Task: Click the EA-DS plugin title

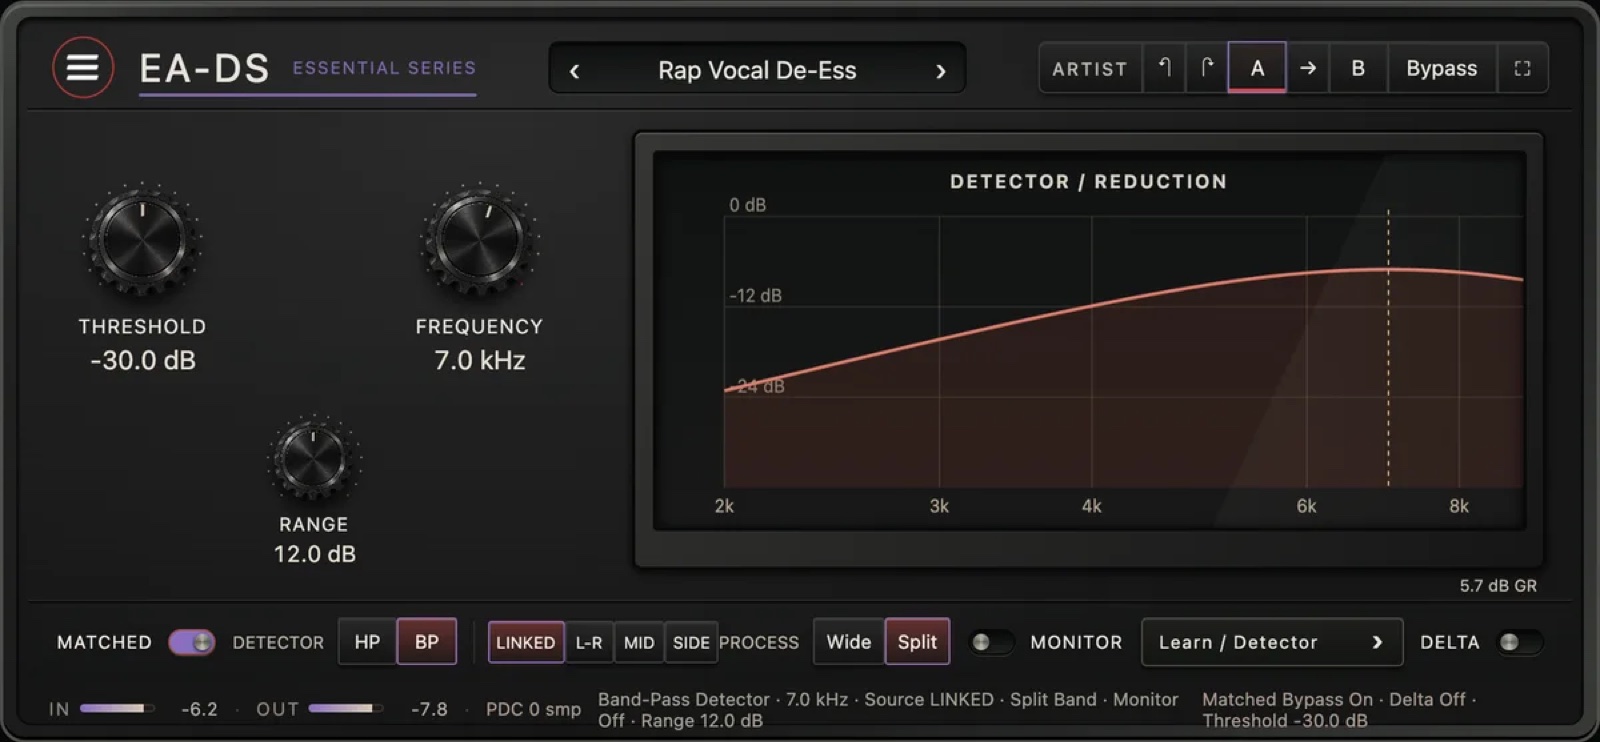Action: [204, 69]
